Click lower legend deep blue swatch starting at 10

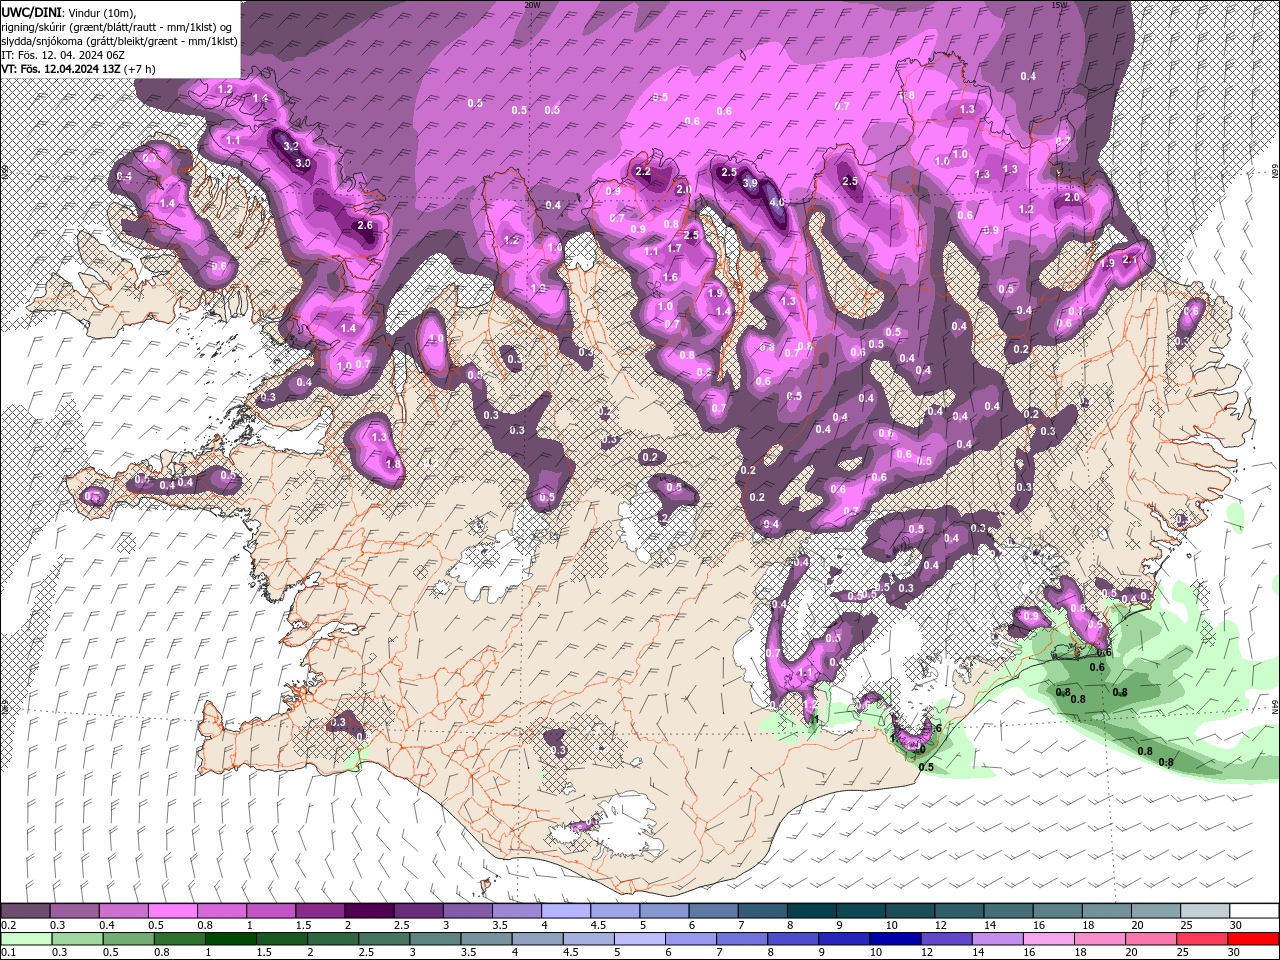point(896,938)
